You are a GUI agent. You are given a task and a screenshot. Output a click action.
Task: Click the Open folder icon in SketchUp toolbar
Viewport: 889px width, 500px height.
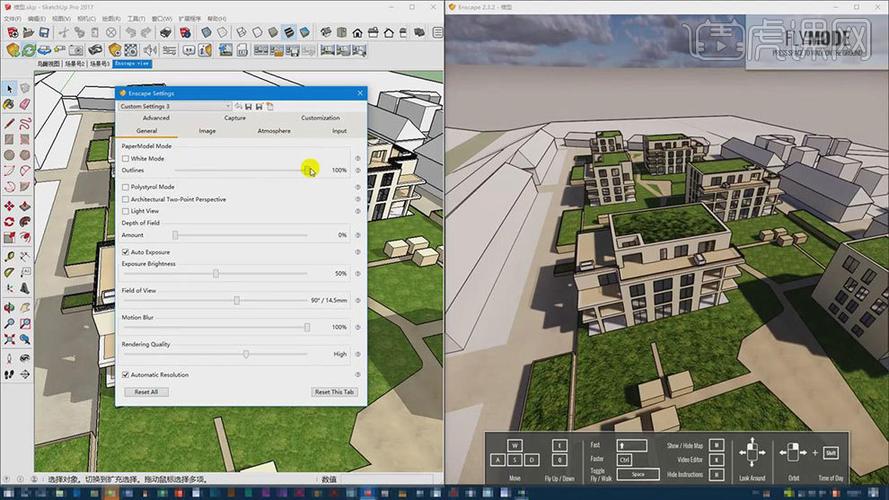[28, 33]
